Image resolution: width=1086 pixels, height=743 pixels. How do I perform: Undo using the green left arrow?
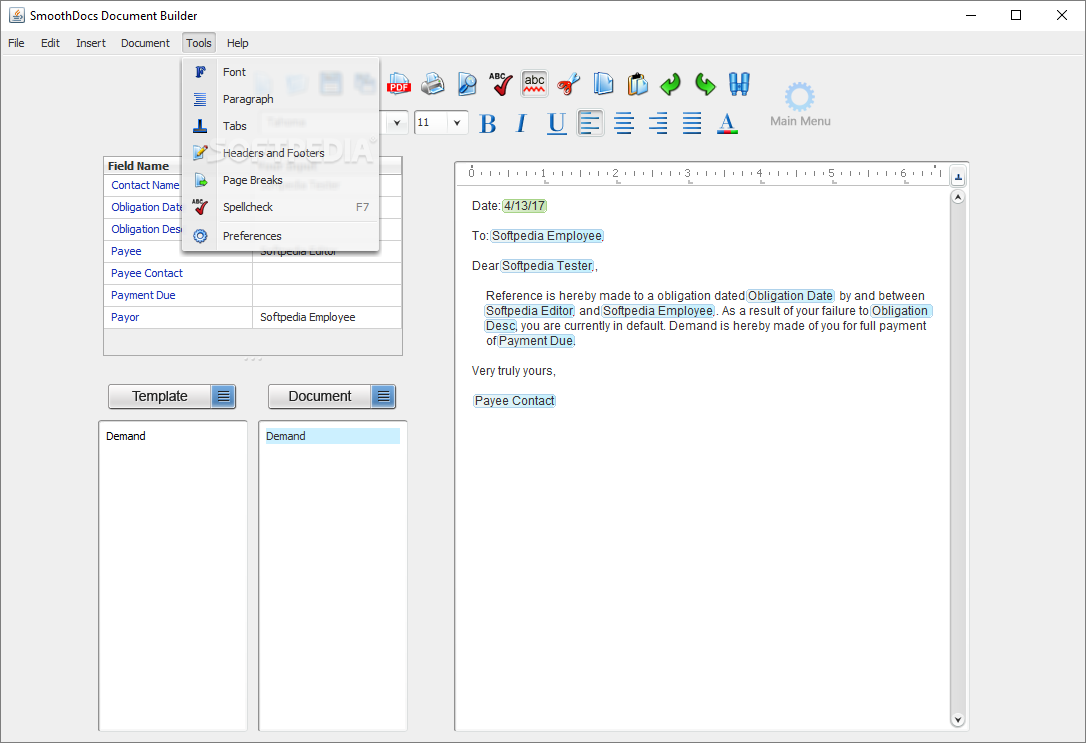[670, 84]
